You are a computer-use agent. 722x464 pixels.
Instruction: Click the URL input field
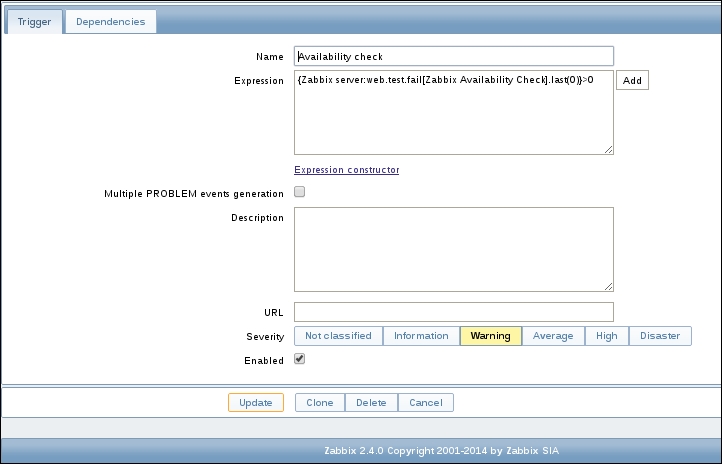tap(453, 312)
